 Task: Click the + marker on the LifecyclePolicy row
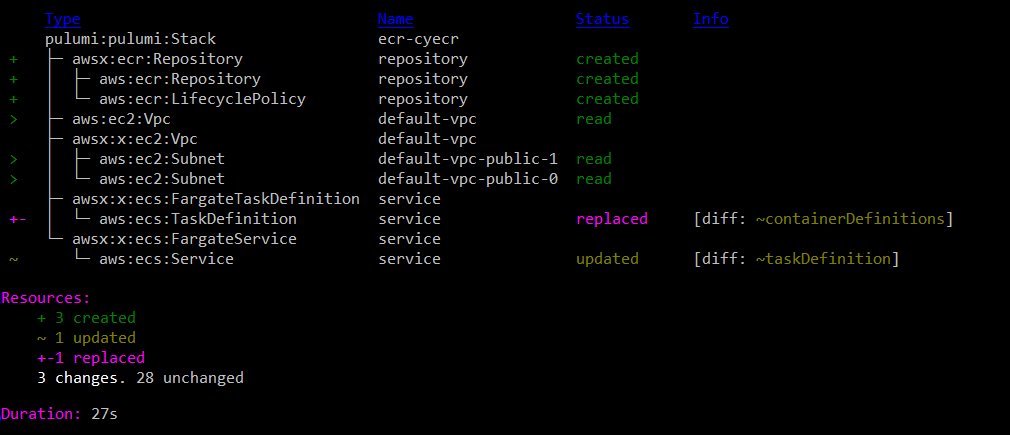[13, 99]
